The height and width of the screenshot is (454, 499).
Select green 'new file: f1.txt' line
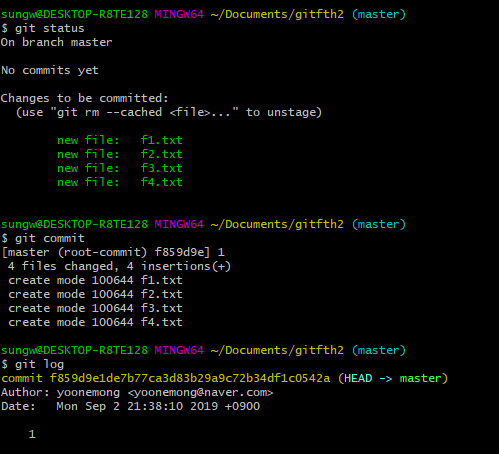(120, 140)
